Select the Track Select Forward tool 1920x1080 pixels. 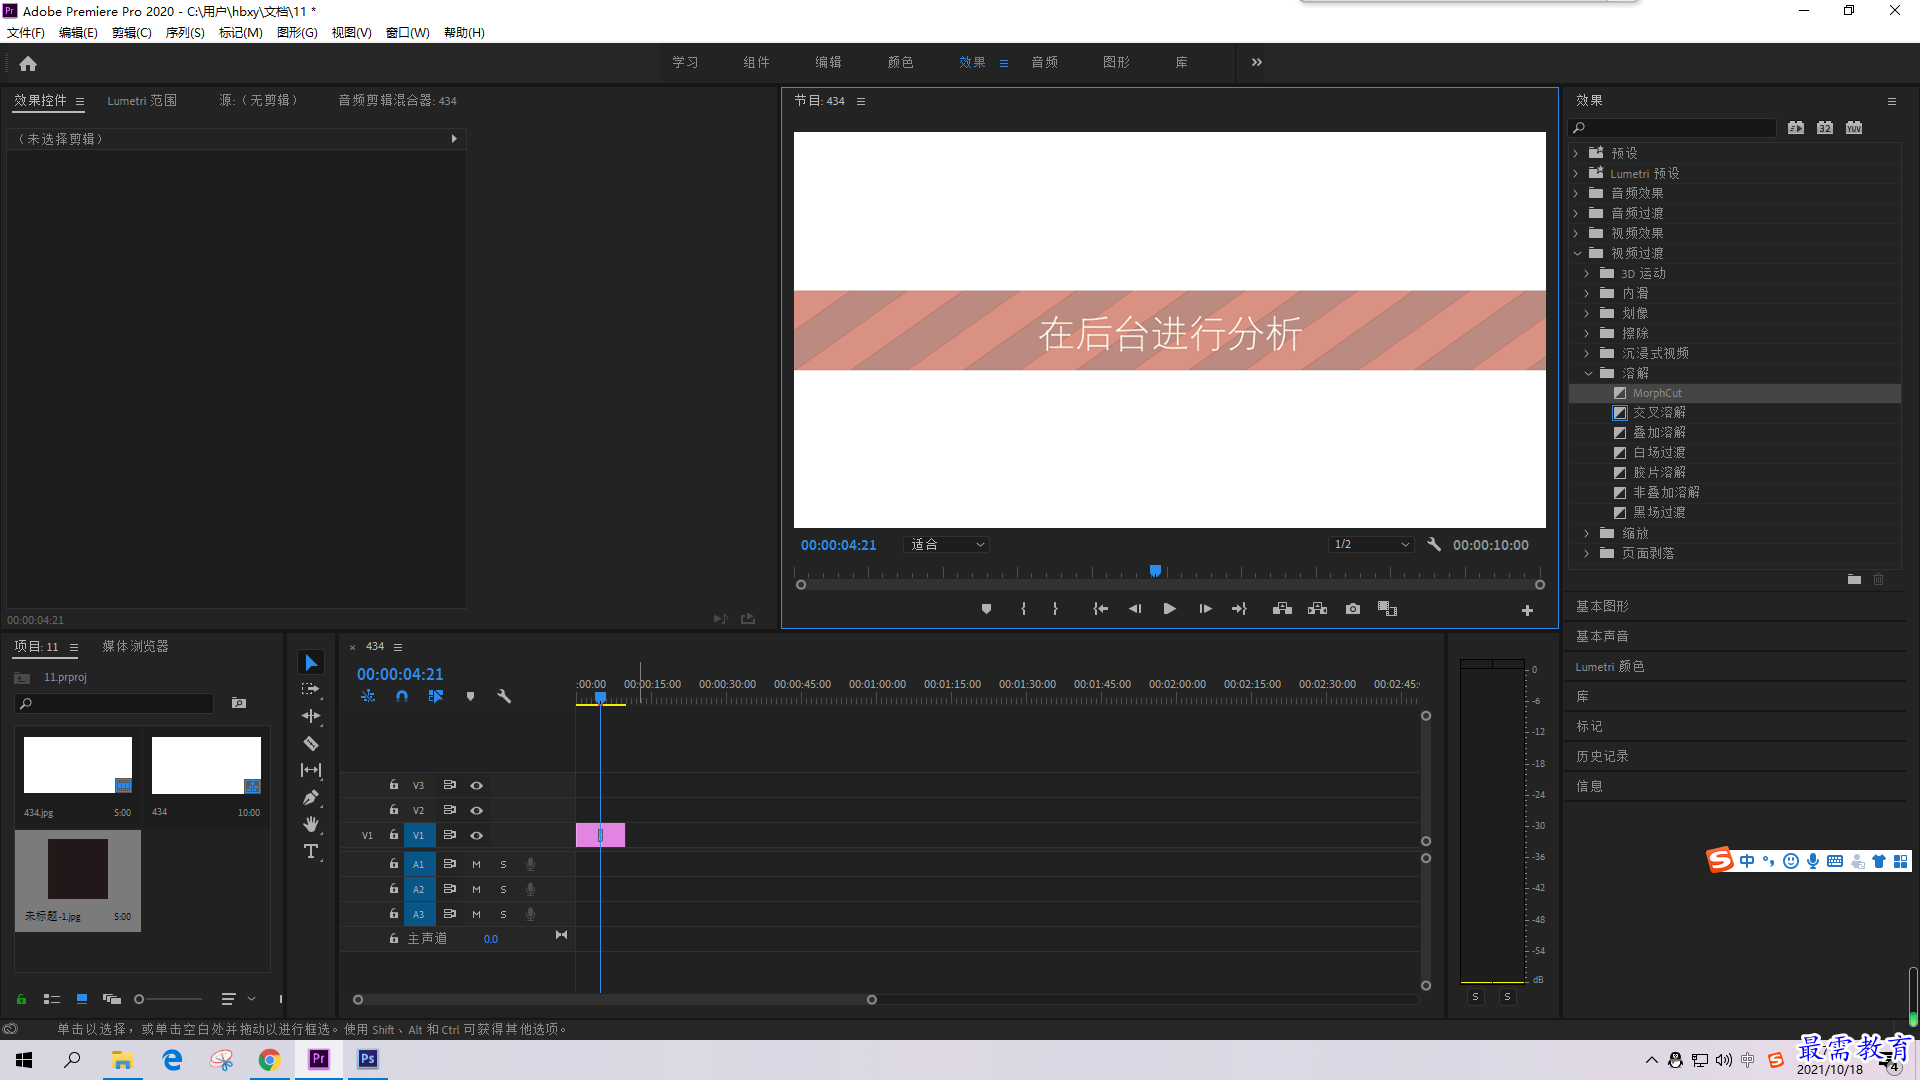coord(311,689)
